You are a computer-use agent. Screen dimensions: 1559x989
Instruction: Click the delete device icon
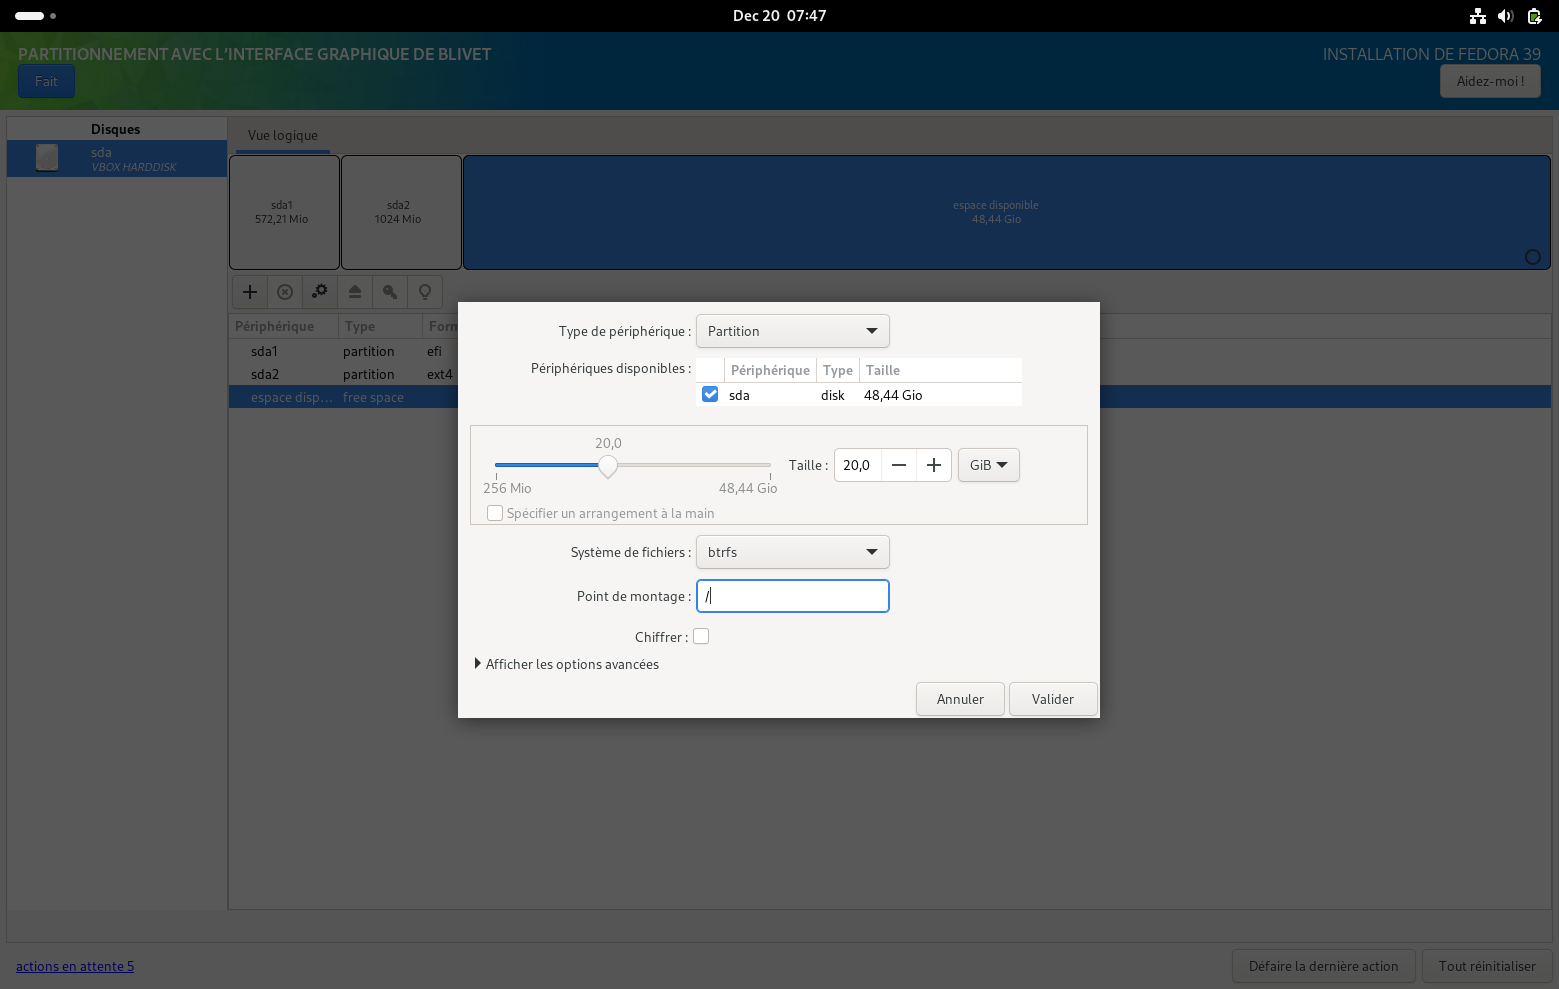click(x=285, y=292)
